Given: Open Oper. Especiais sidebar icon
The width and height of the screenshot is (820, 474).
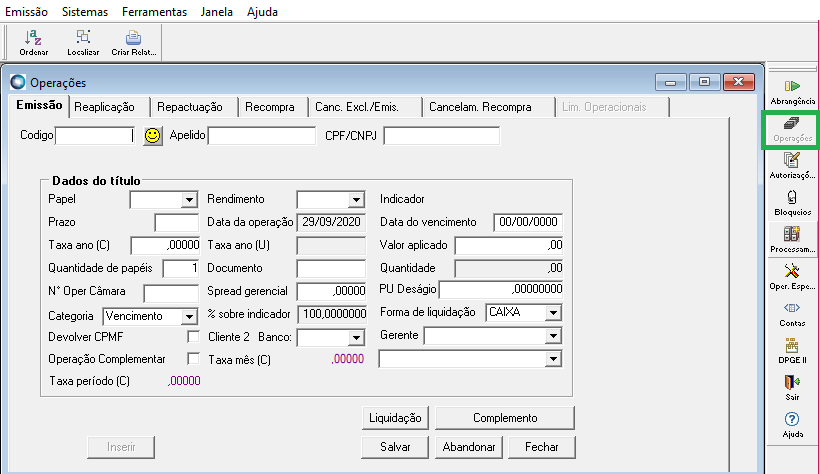Looking at the screenshot, I should (x=792, y=277).
